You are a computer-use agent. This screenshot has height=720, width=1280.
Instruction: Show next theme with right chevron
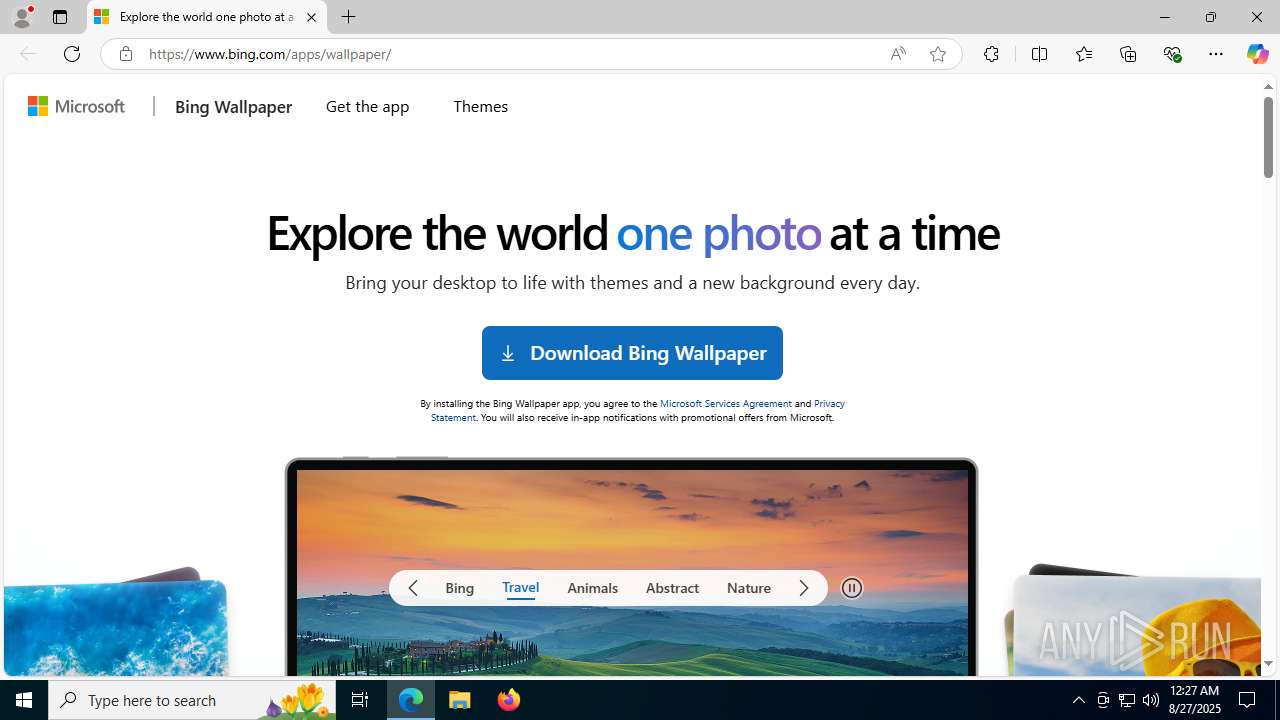tap(803, 588)
